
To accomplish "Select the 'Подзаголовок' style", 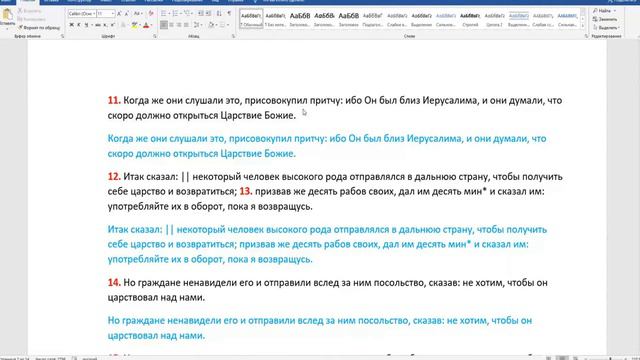I will click(372, 19).
